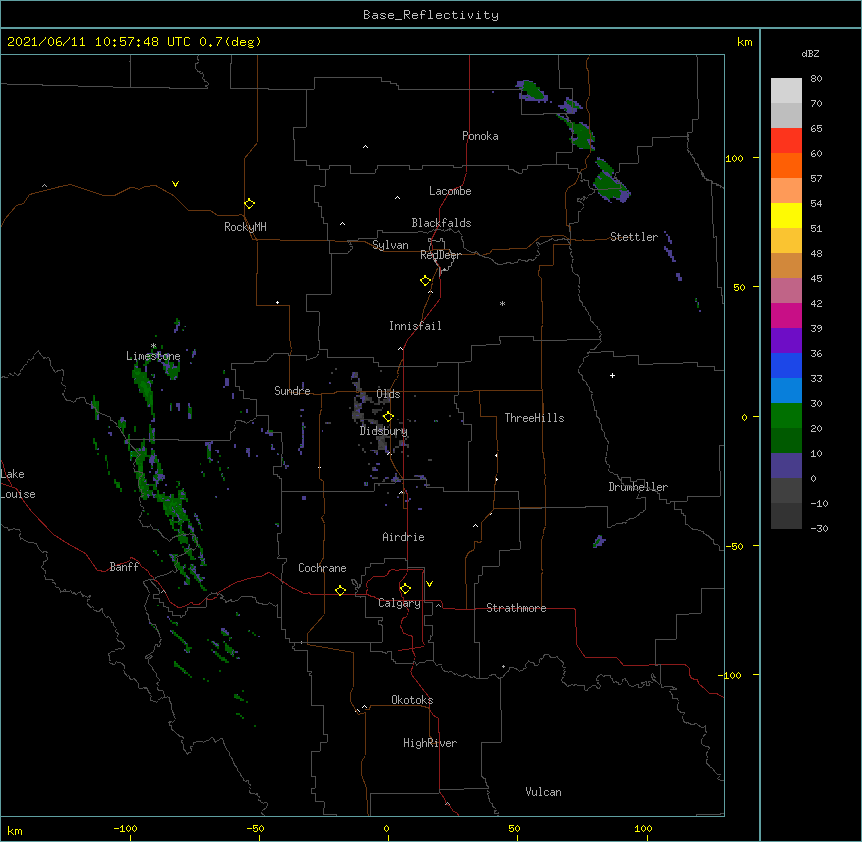Click the Banff label
The height and width of the screenshot is (842, 862).
pyautogui.click(x=124, y=567)
